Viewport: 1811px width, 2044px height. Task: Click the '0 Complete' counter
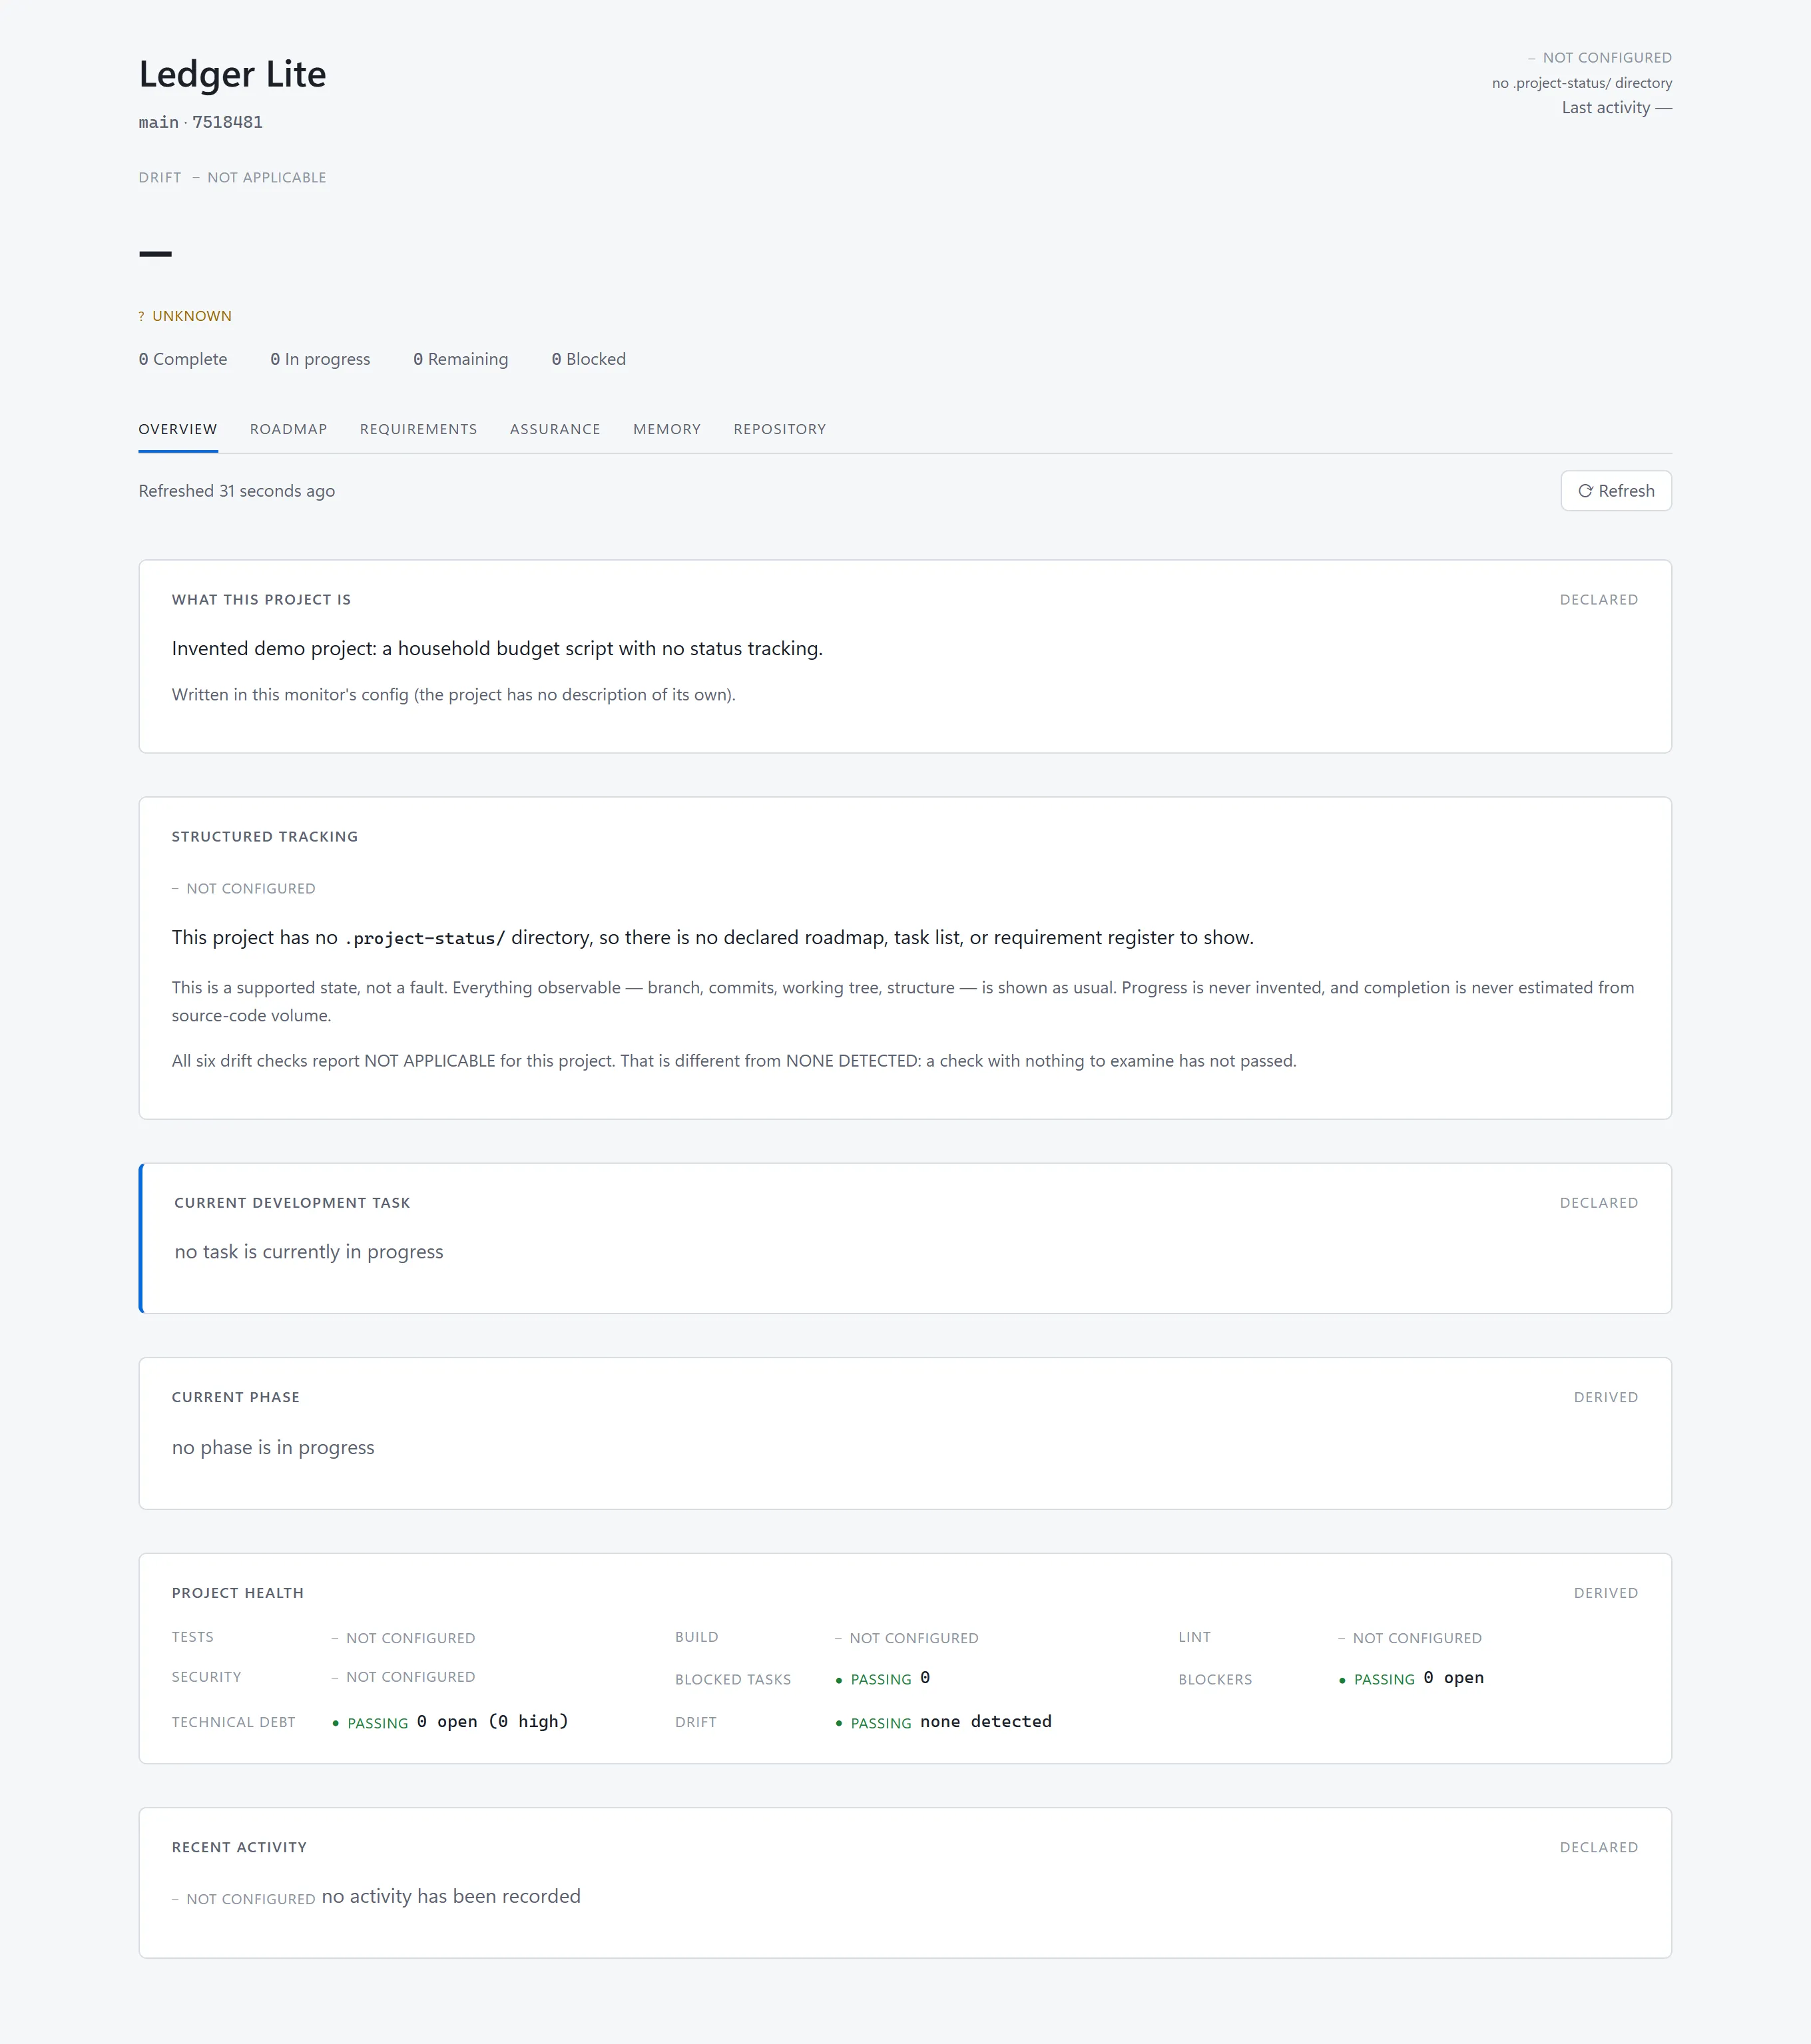click(x=183, y=359)
